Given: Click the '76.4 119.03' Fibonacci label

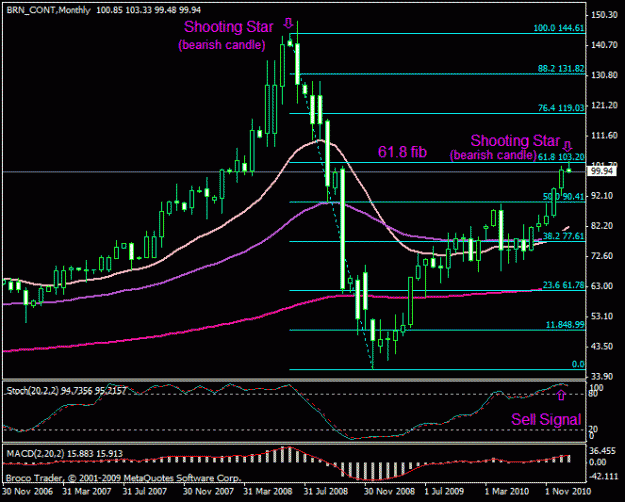Looking at the screenshot, I should click(561, 108).
